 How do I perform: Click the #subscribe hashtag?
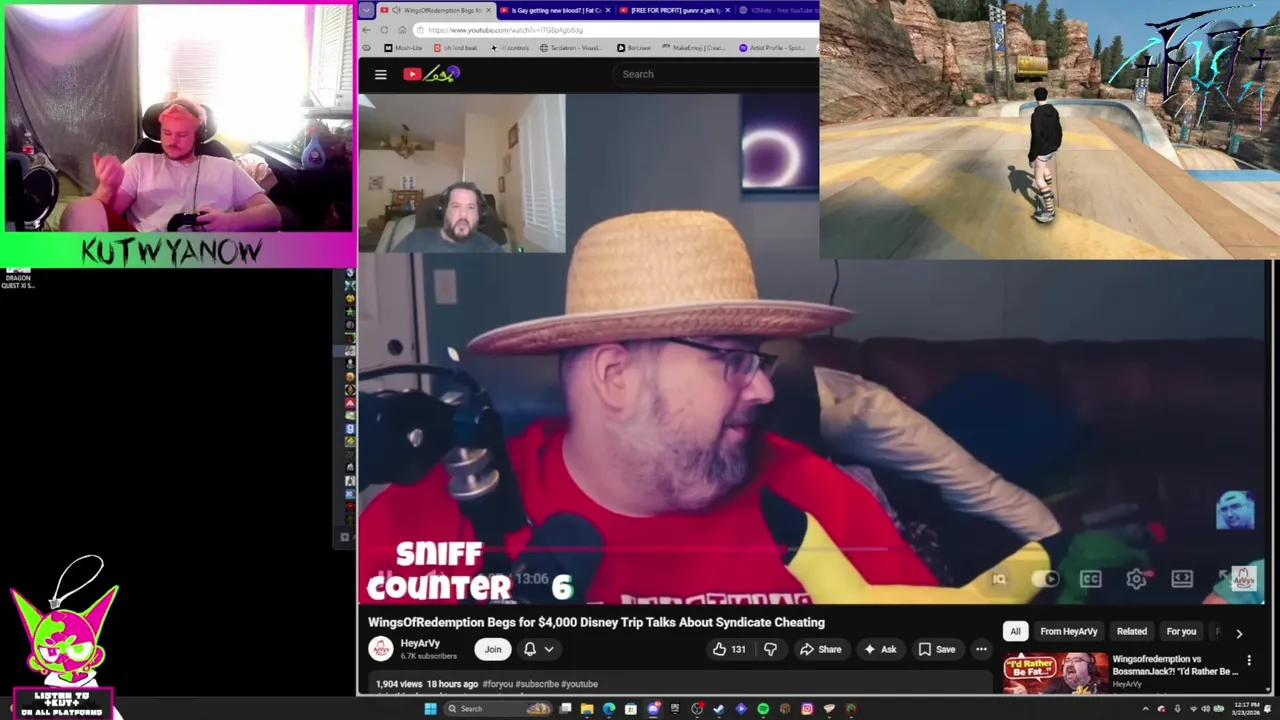[x=537, y=684]
